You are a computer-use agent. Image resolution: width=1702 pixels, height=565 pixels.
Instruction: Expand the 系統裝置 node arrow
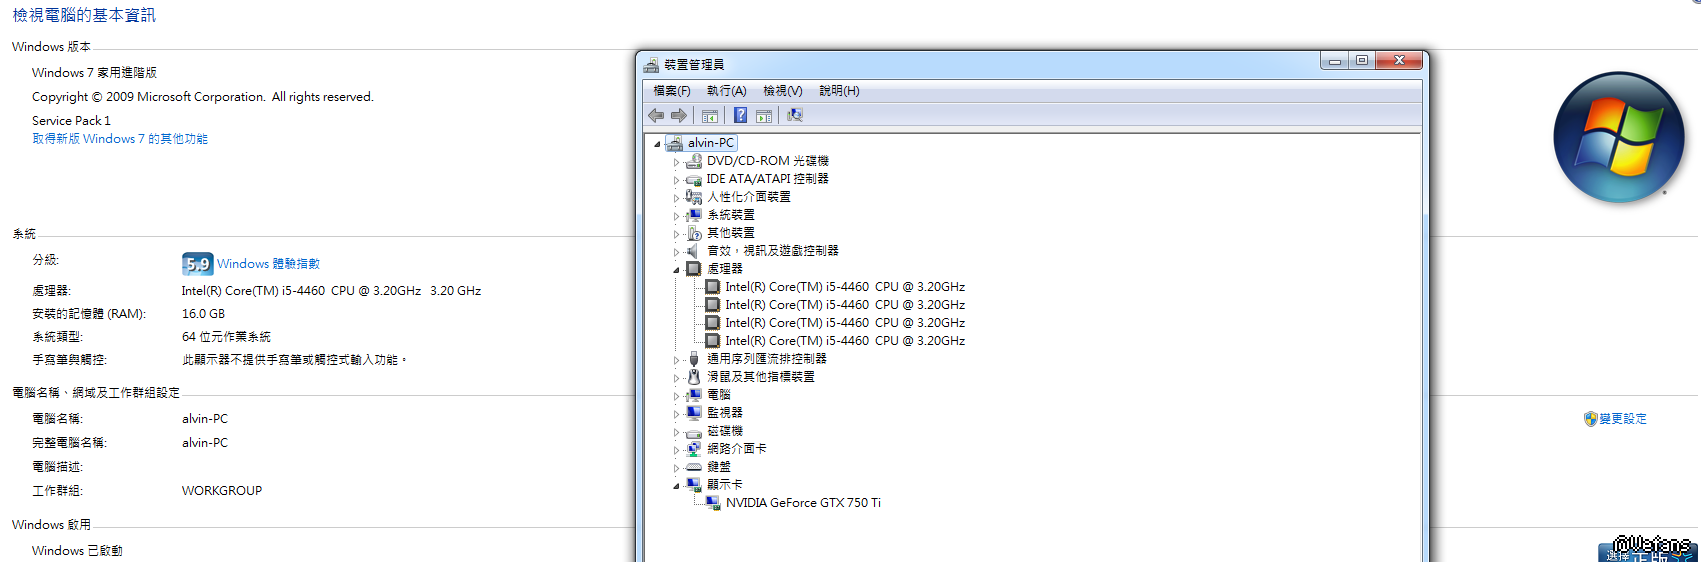click(676, 216)
